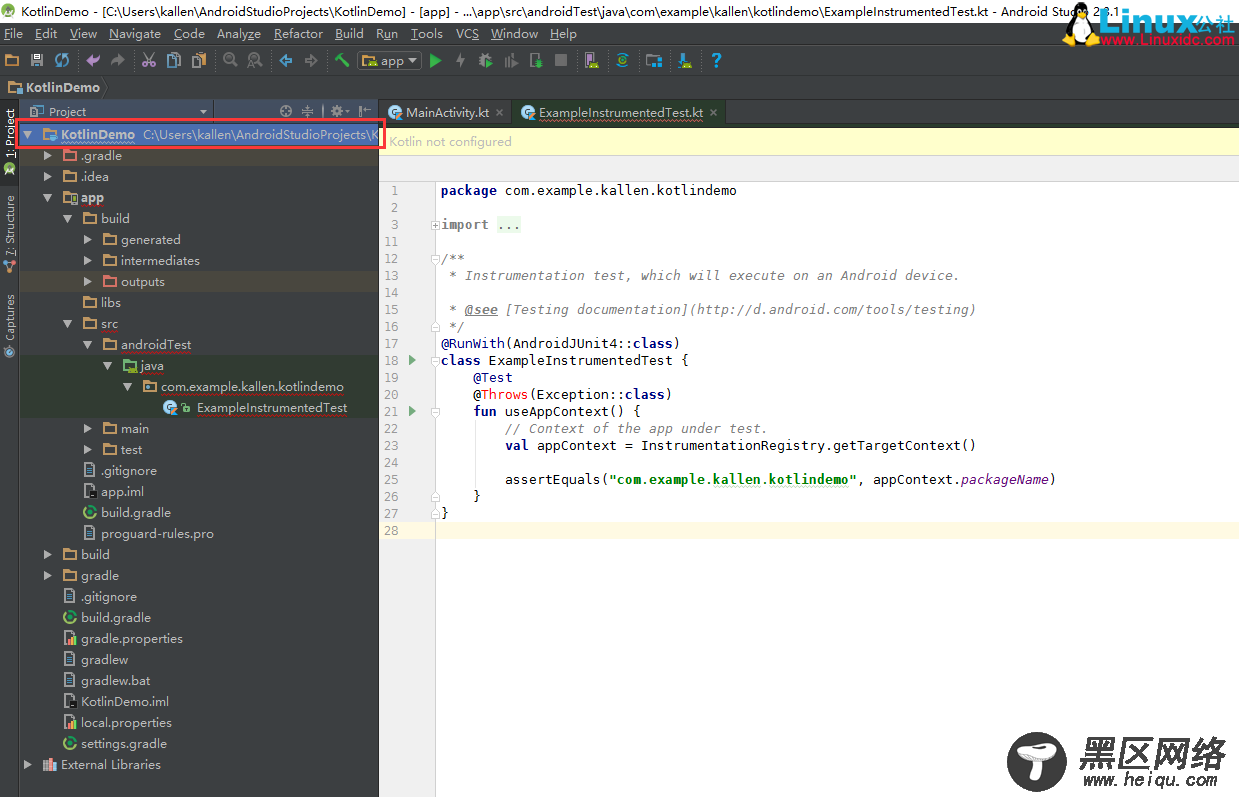1239x797 pixels.
Task: Click the Redo toolbar arrow
Action: [x=118, y=61]
